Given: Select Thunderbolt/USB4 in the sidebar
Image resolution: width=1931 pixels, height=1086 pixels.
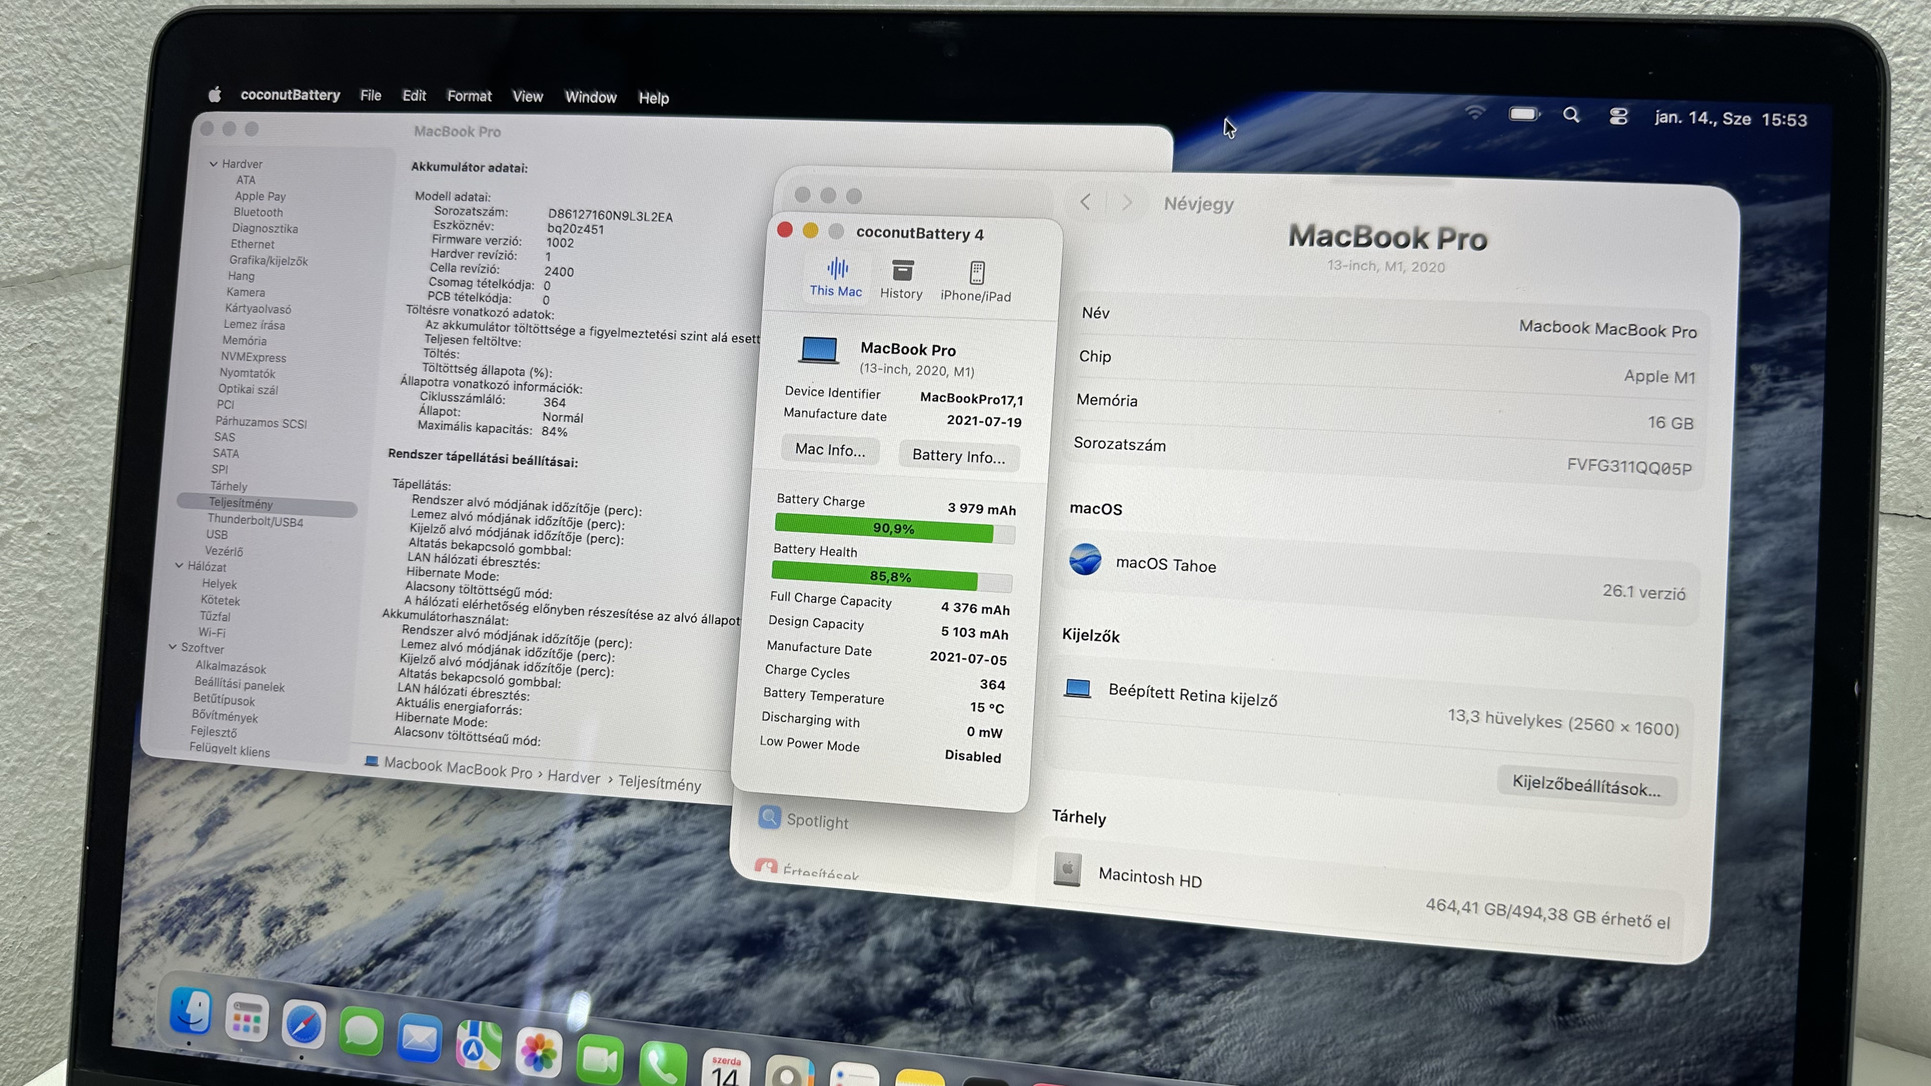Looking at the screenshot, I should (255, 520).
